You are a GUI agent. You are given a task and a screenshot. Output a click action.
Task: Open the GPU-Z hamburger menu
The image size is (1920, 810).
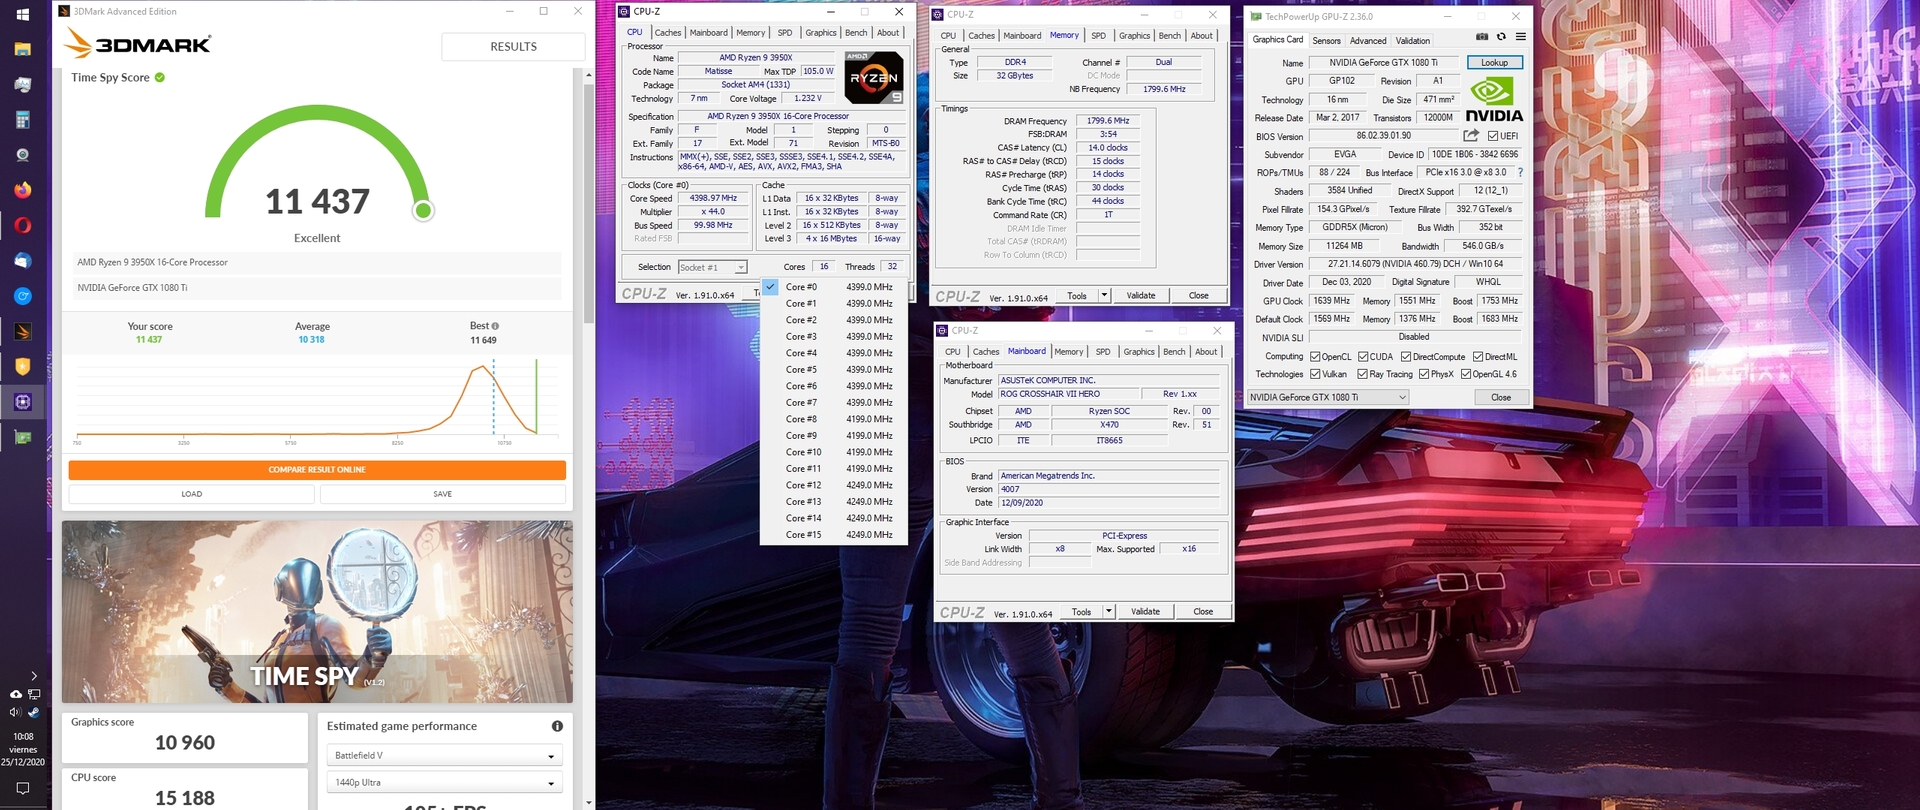click(x=1520, y=37)
